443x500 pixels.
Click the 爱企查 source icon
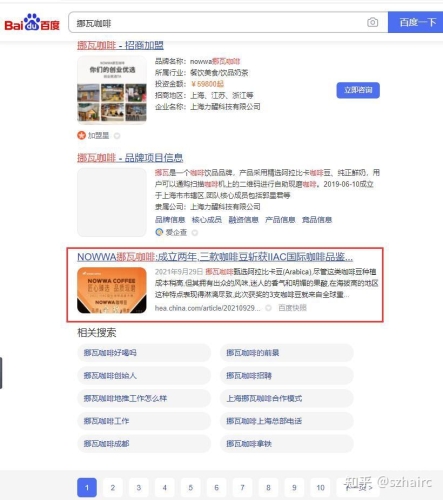159,232
